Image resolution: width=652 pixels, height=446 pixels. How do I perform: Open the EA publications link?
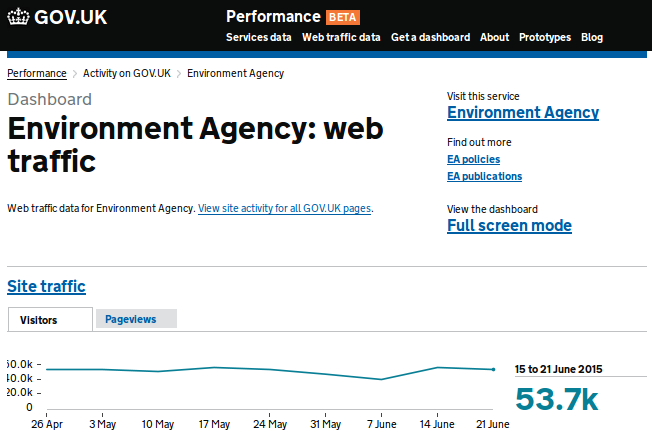(484, 177)
